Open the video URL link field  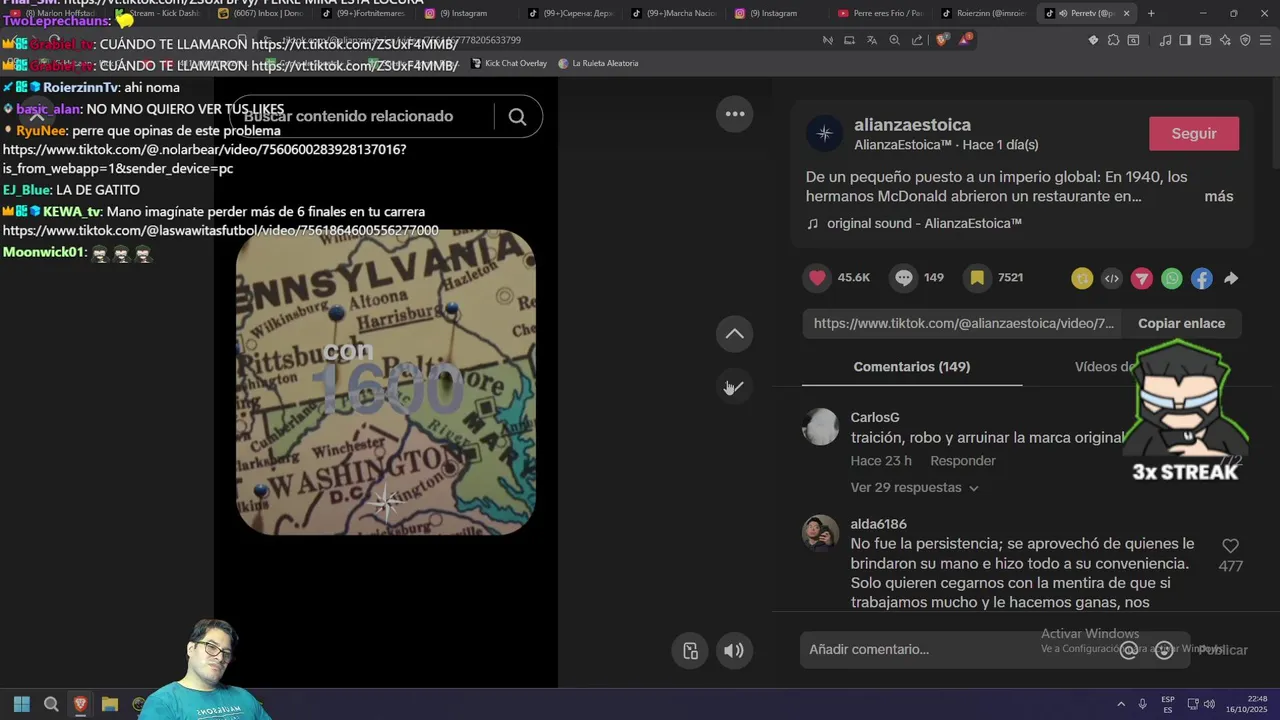click(963, 324)
